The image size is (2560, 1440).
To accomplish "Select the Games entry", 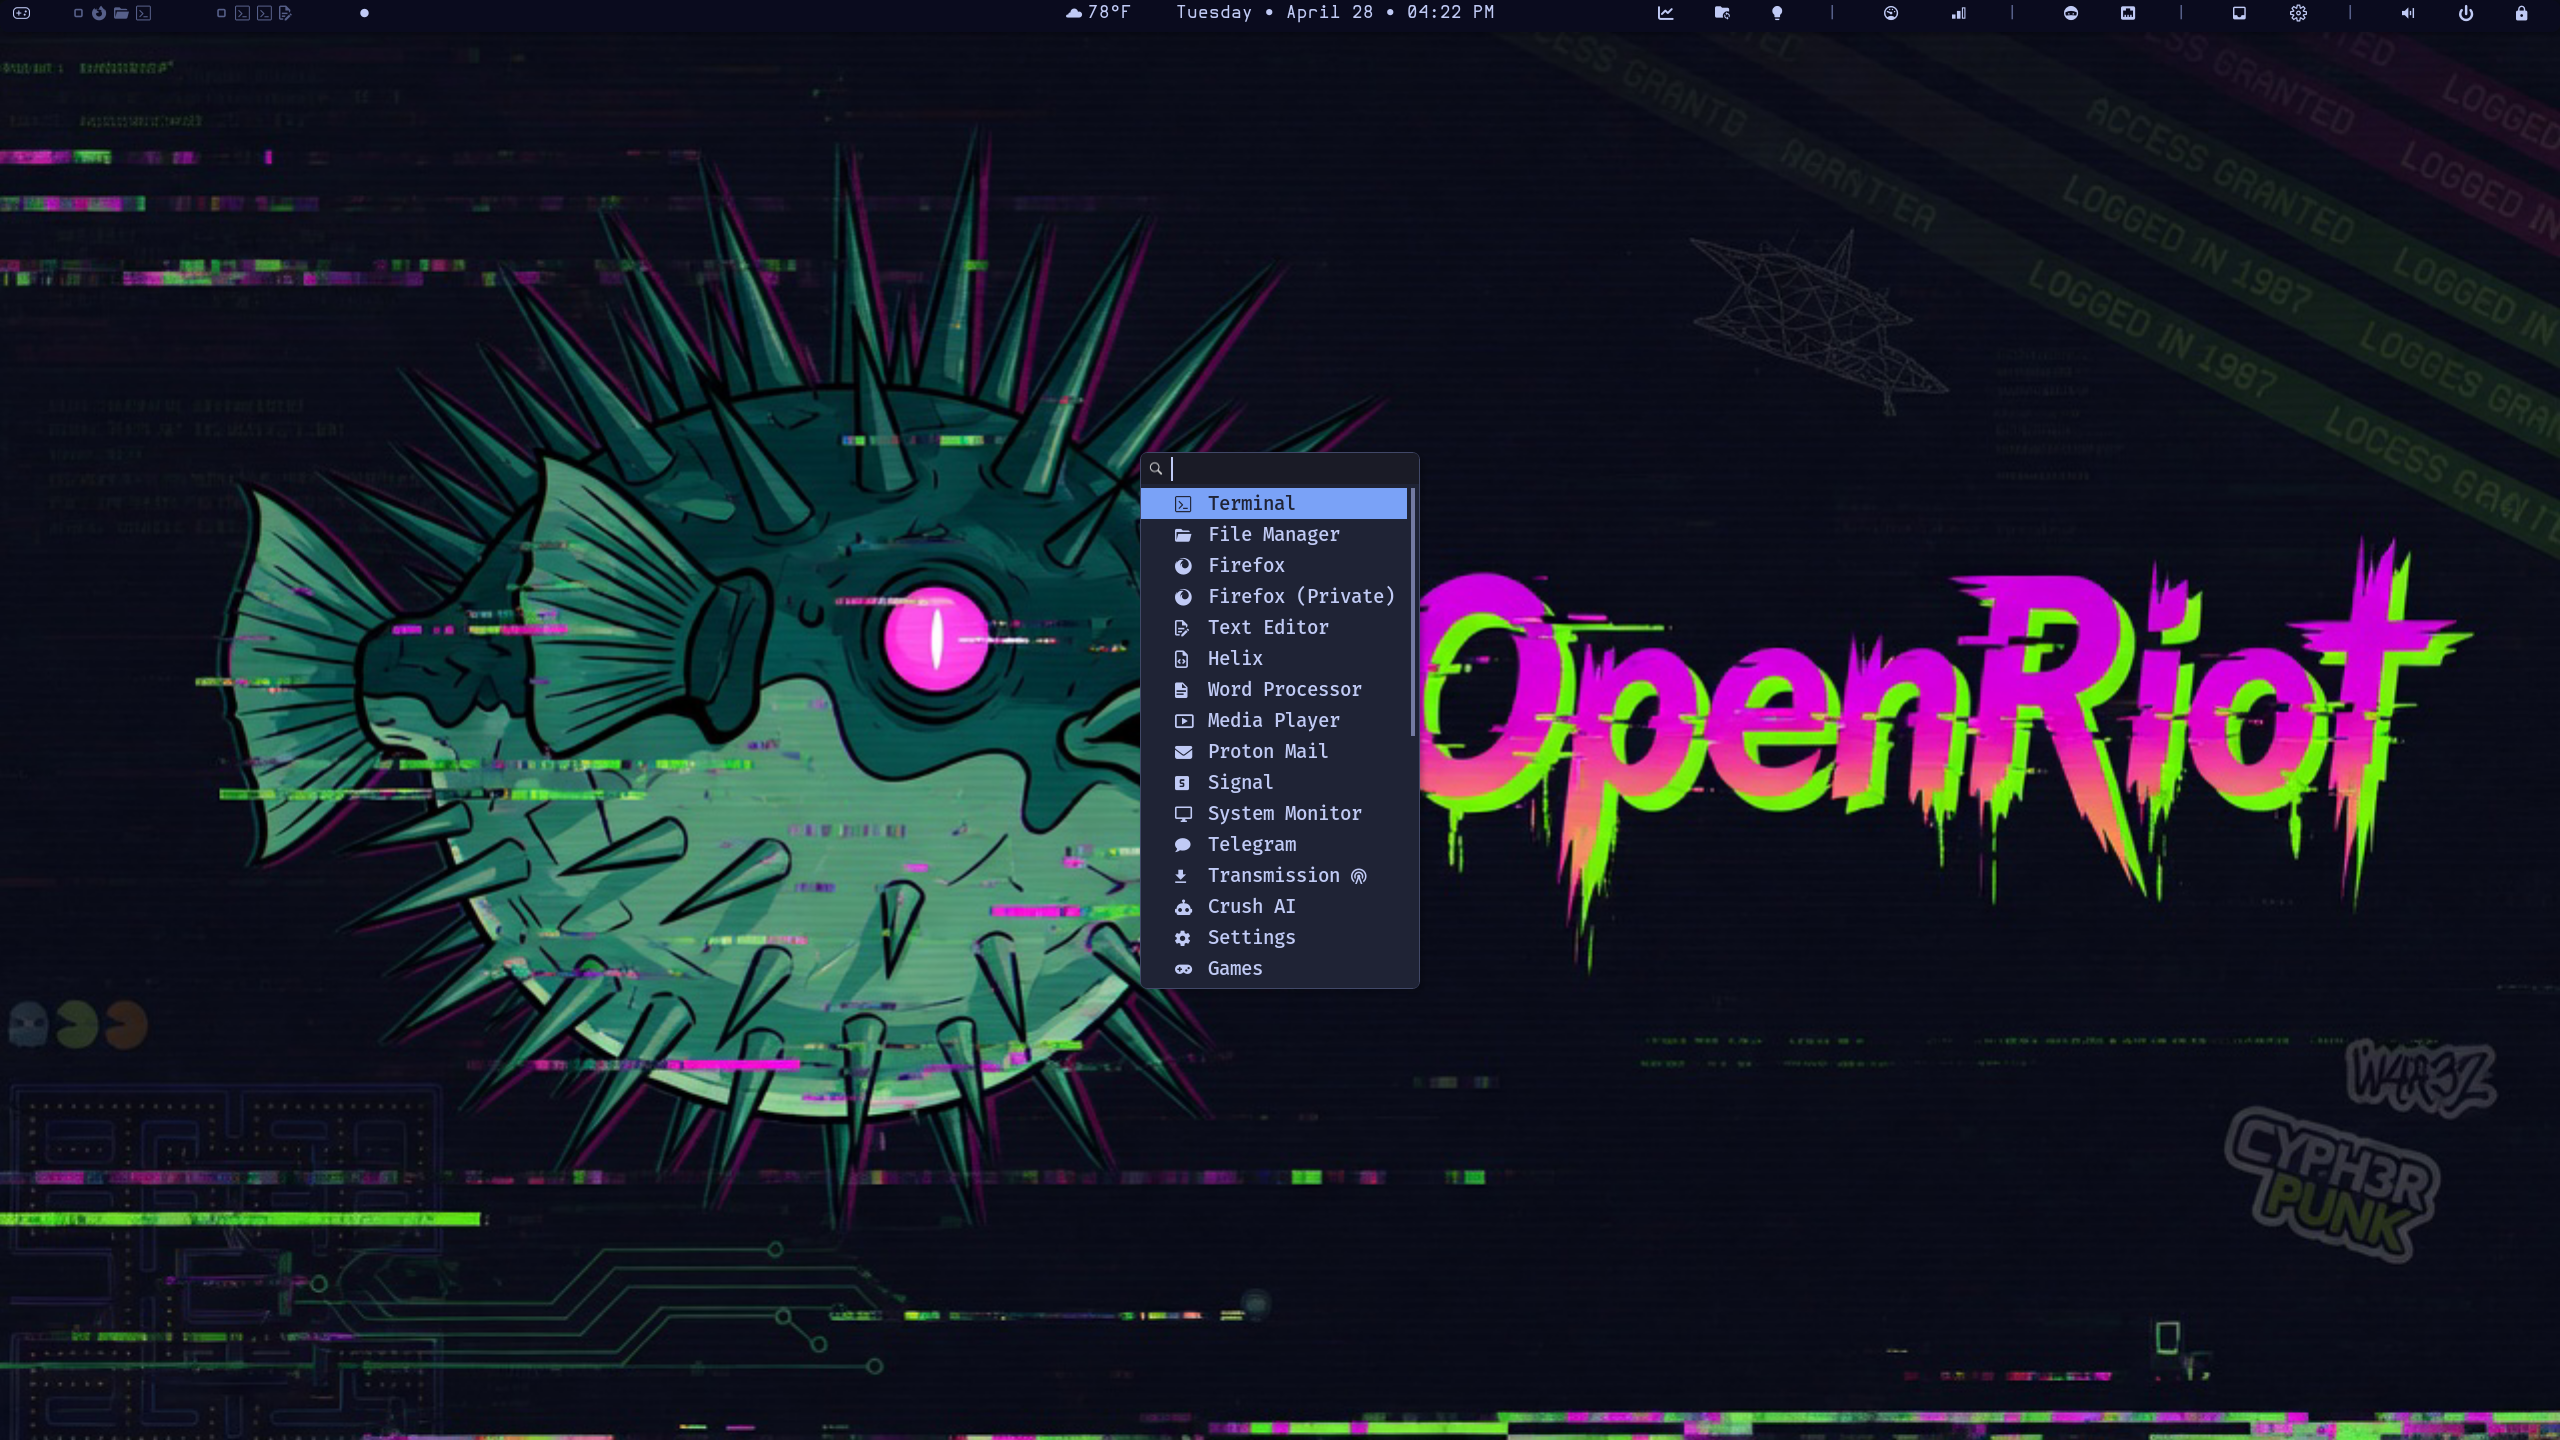I will 1274,968.
